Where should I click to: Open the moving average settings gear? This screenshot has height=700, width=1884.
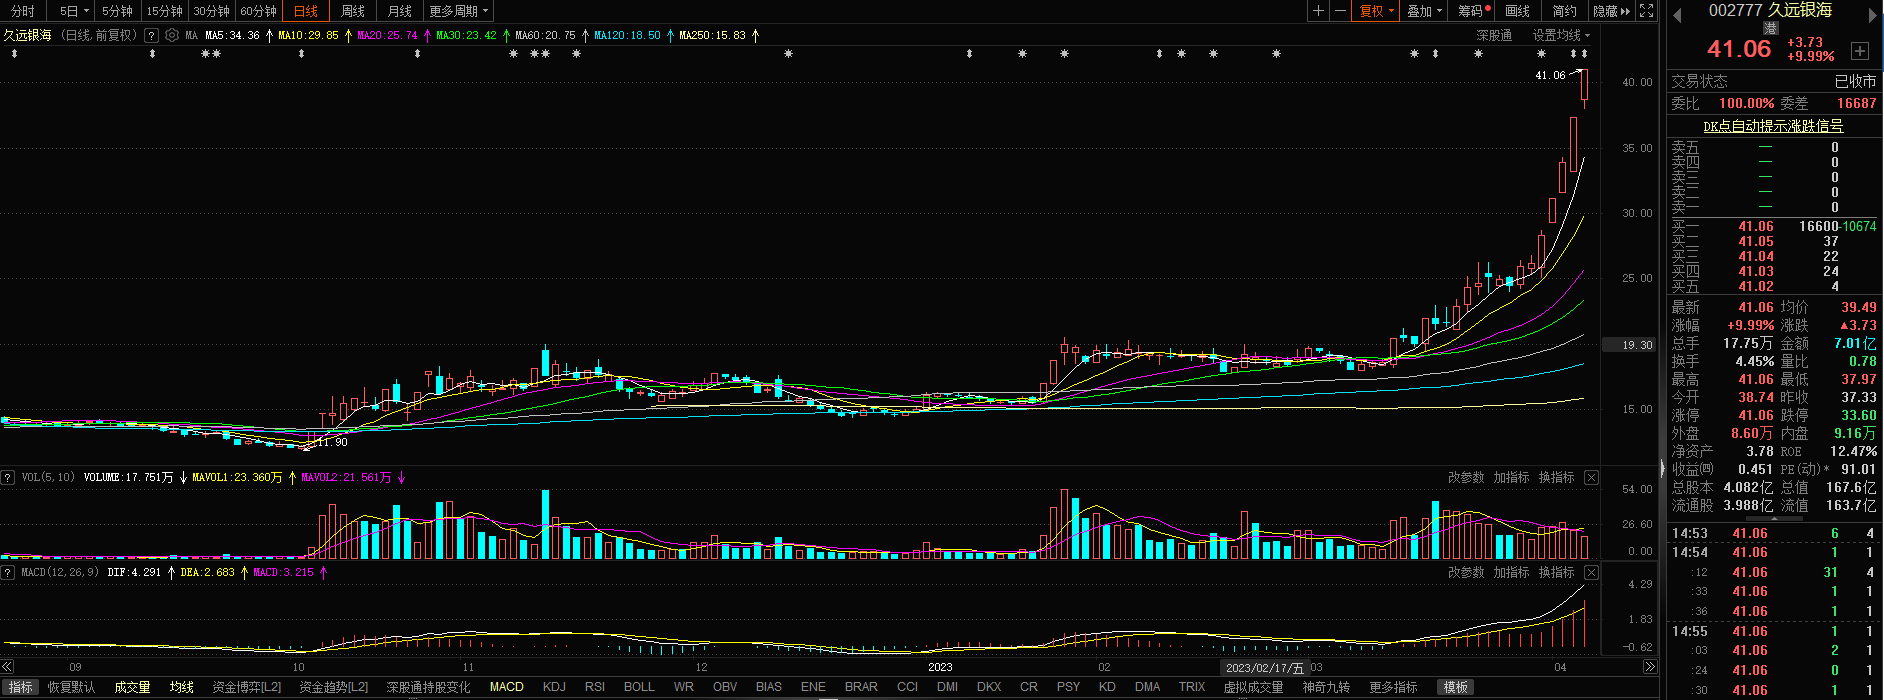click(172, 35)
